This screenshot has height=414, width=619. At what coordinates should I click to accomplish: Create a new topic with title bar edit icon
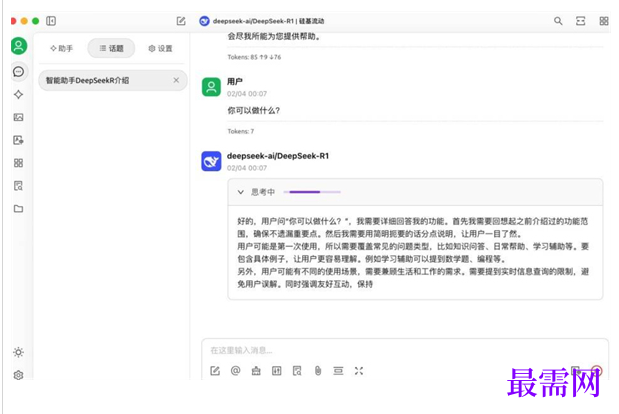pyautogui.click(x=181, y=21)
